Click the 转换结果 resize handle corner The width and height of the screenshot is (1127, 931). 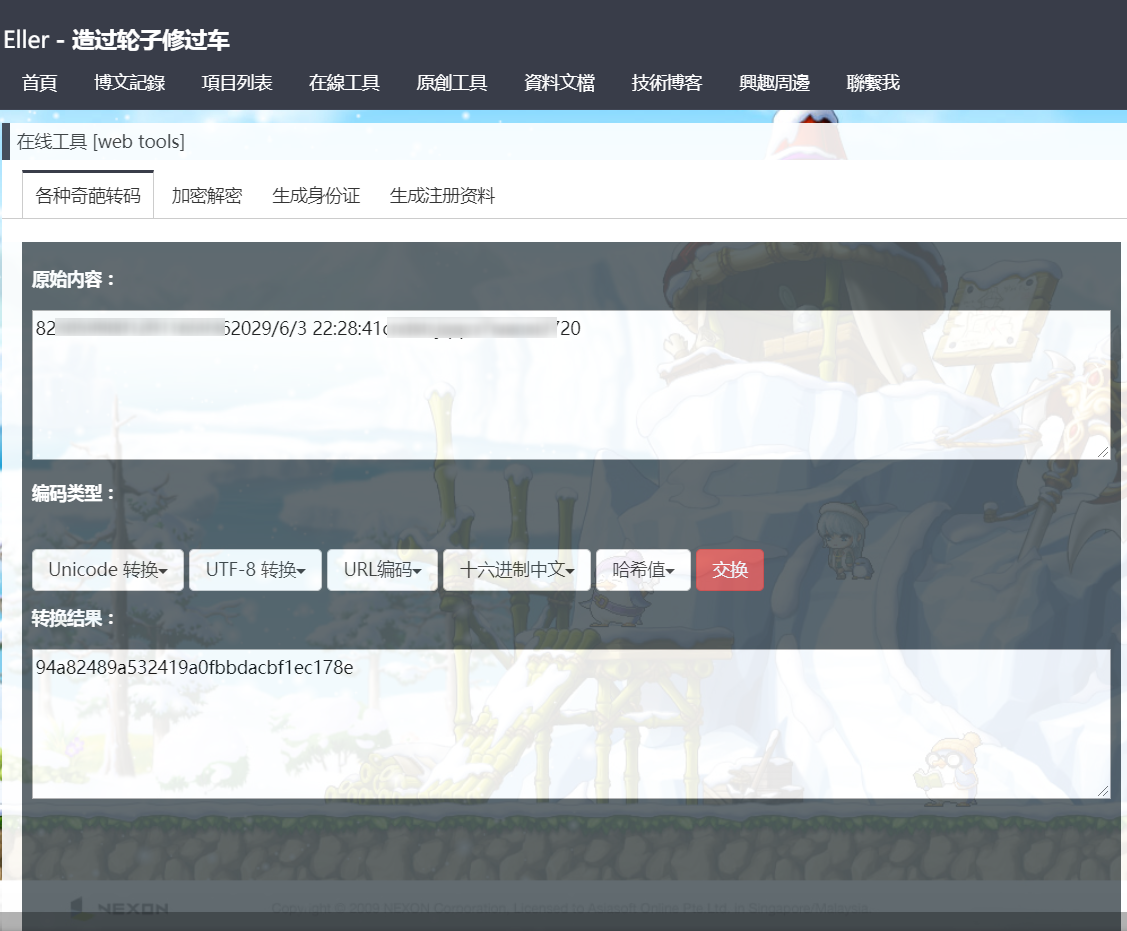(1103, 792)
